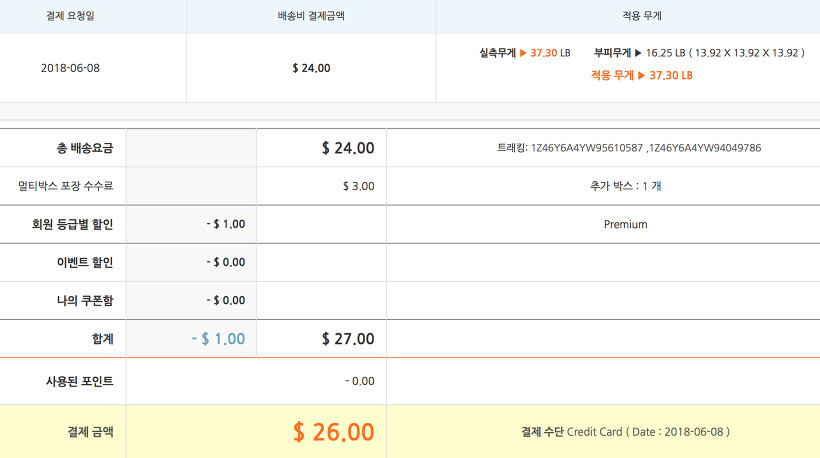The width and height of the screenshot is (820, 458).
Task: Click the 배송비 결제금액 column header
Action: pos(311,16)
